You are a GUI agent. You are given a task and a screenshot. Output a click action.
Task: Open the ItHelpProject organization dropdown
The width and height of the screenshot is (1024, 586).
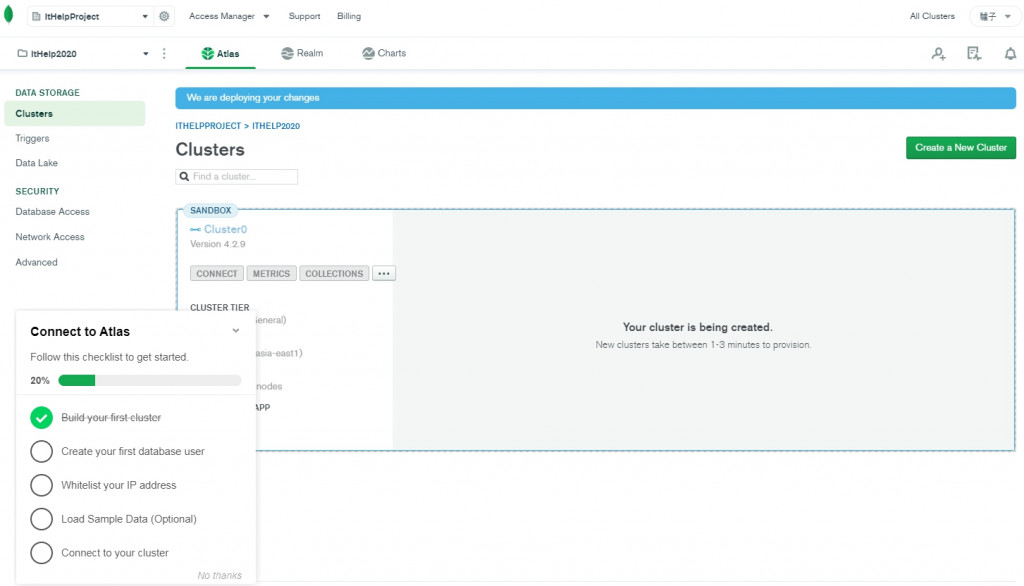(90, 16)
